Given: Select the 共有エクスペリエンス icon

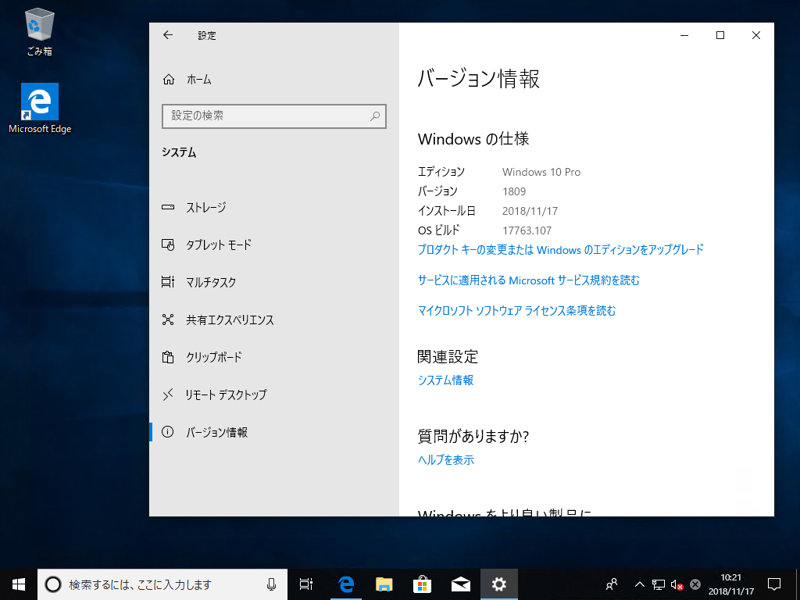Looking at the screenshot, I should click(x=168, y=319).
